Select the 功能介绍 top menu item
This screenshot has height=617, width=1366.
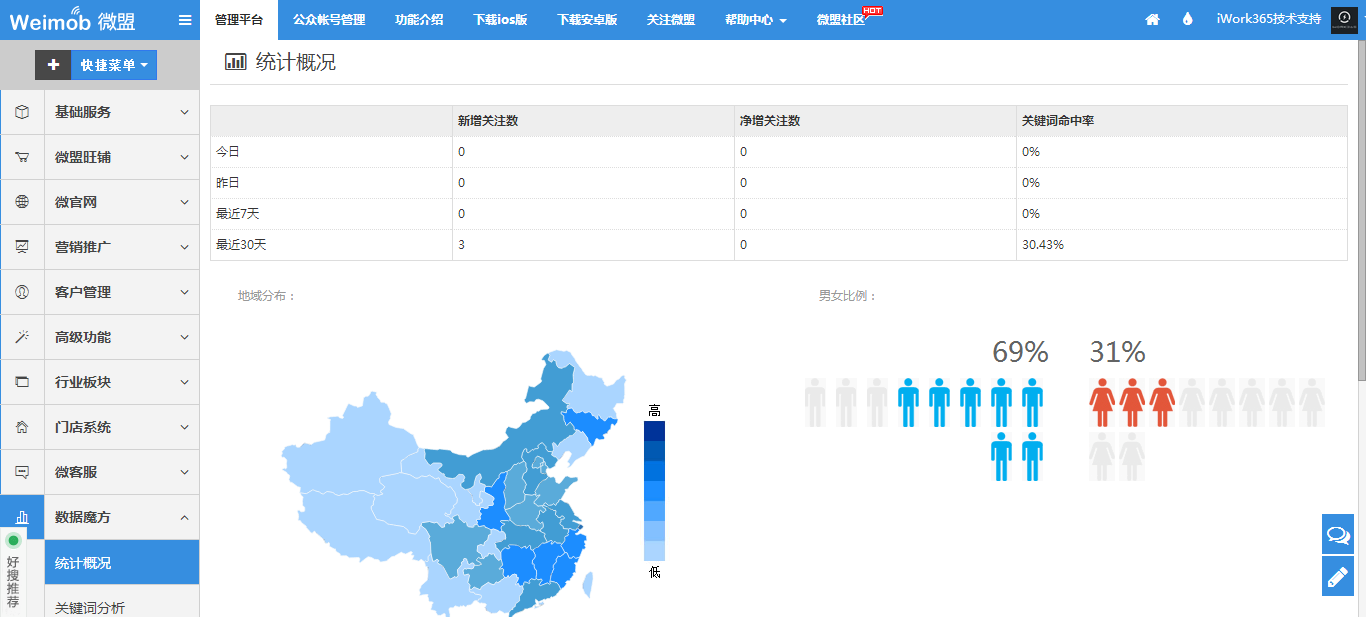coord(419,20)
